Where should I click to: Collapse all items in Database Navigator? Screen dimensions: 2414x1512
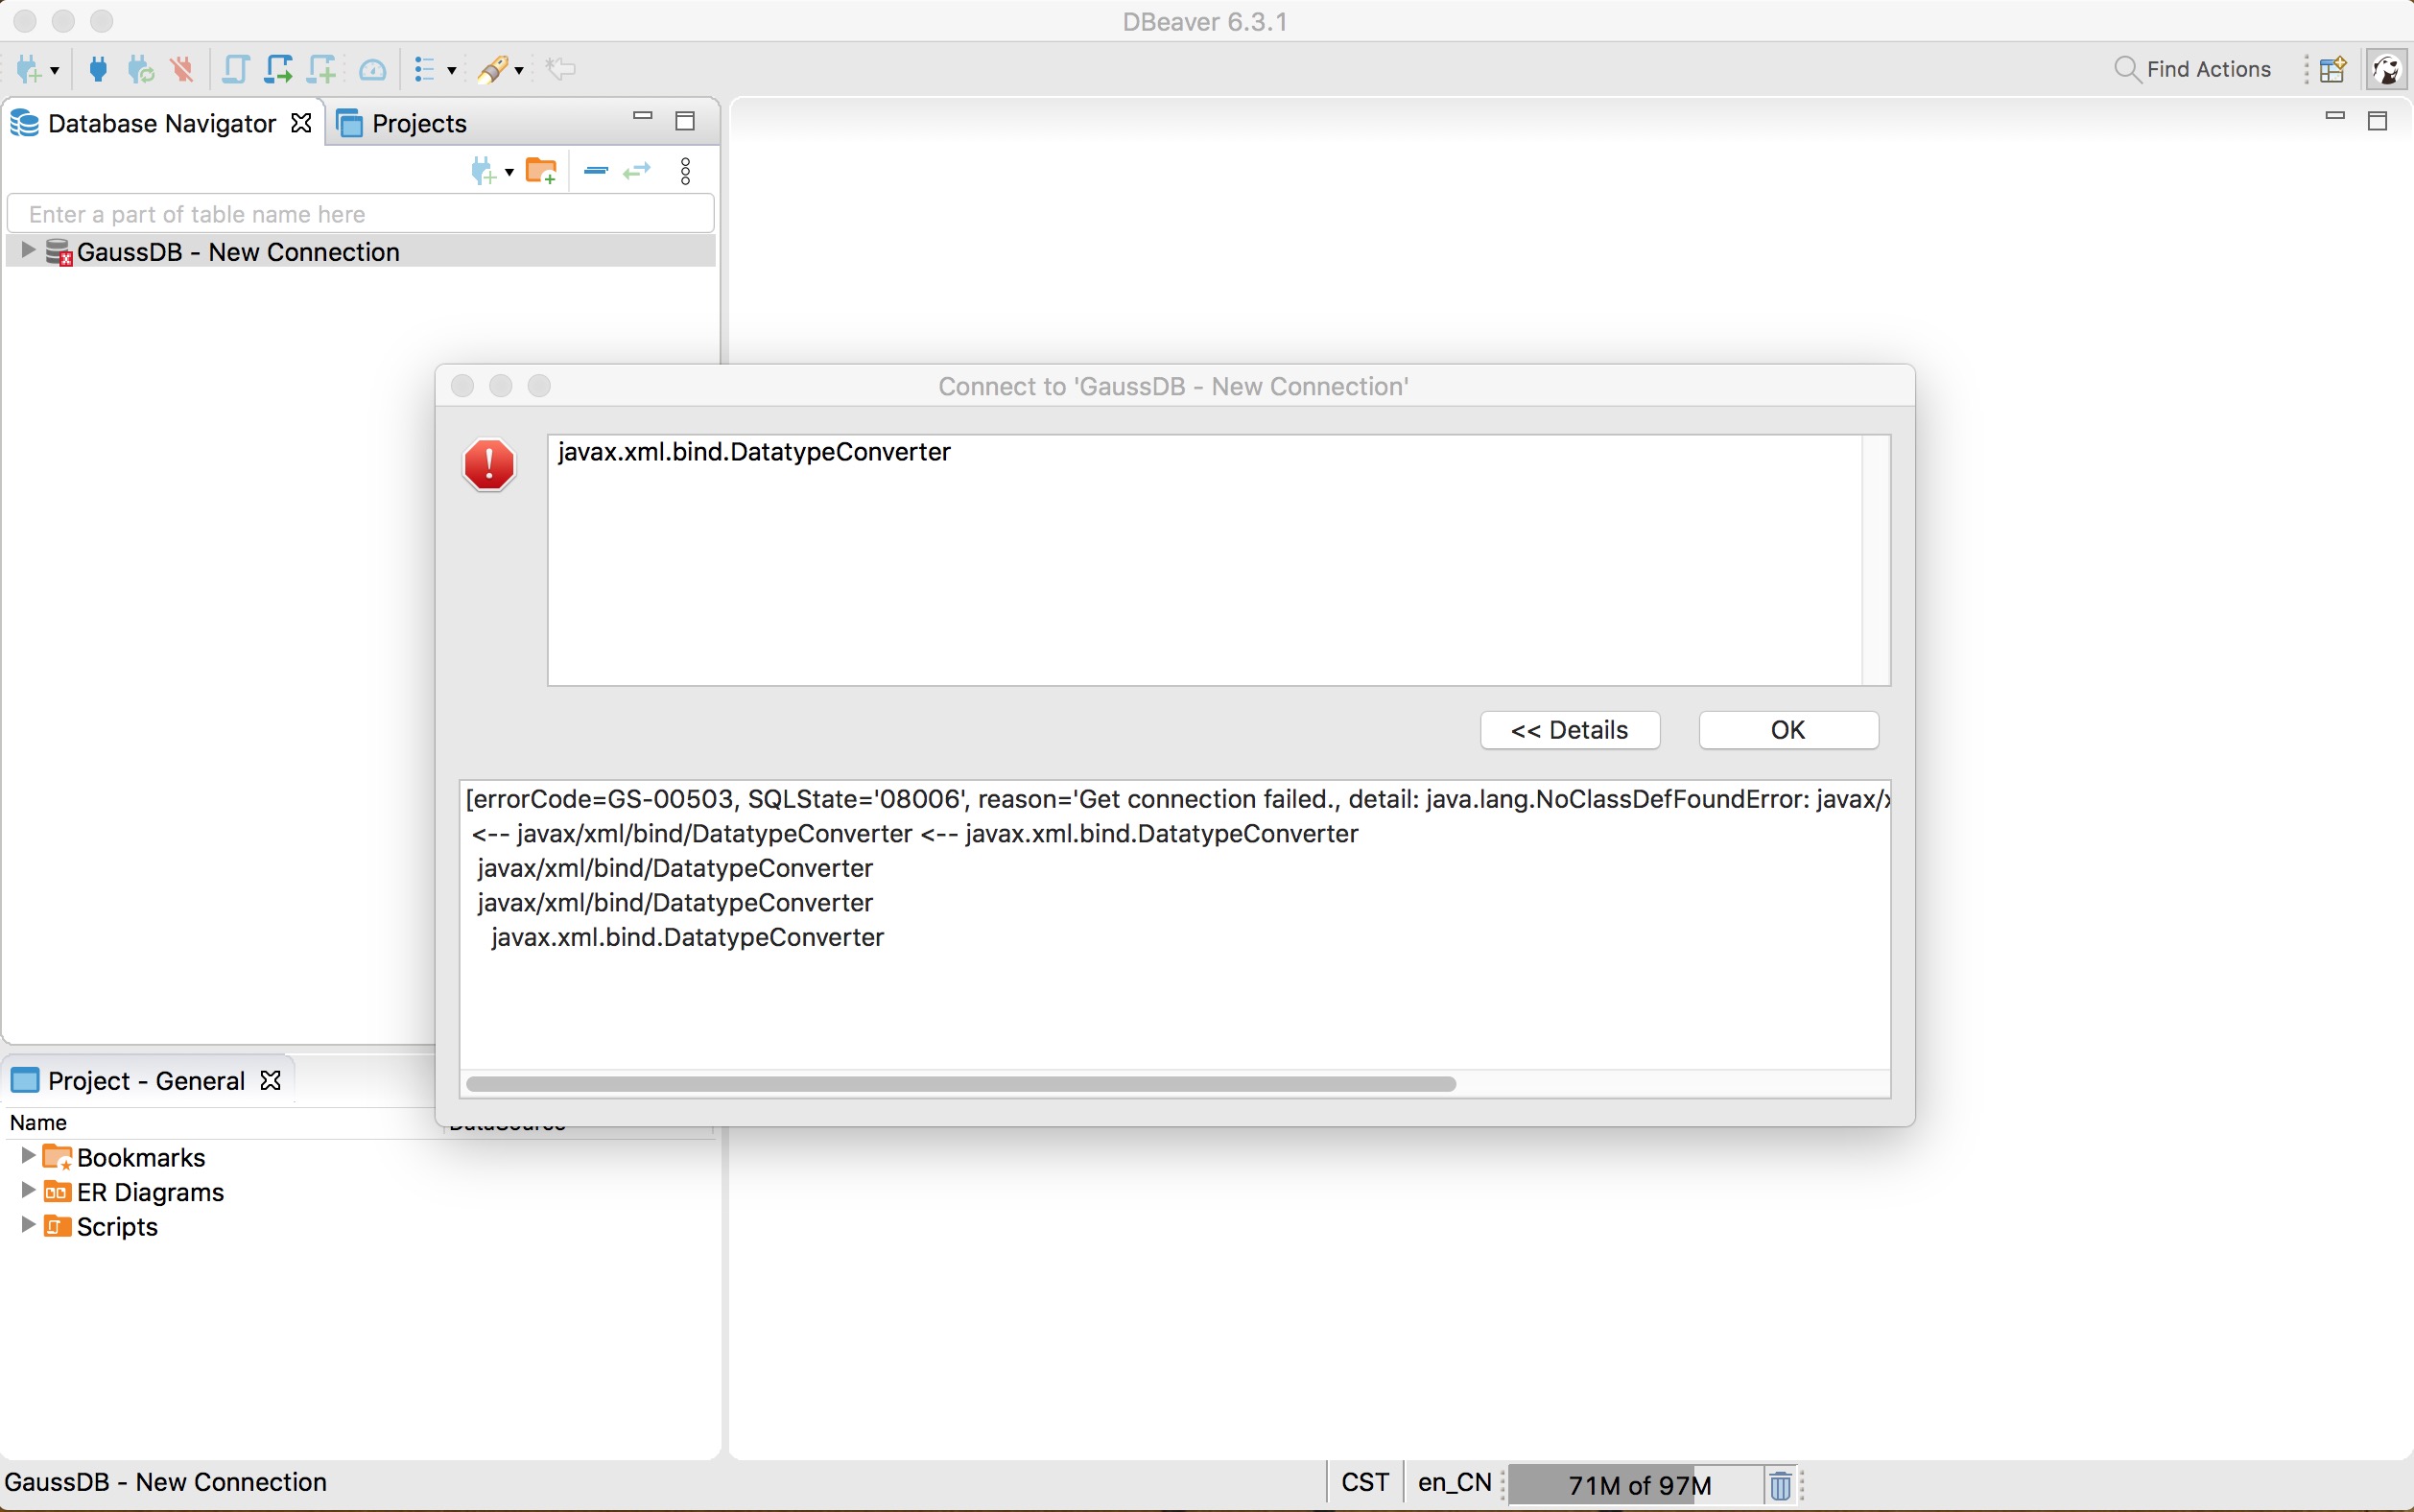595,171
